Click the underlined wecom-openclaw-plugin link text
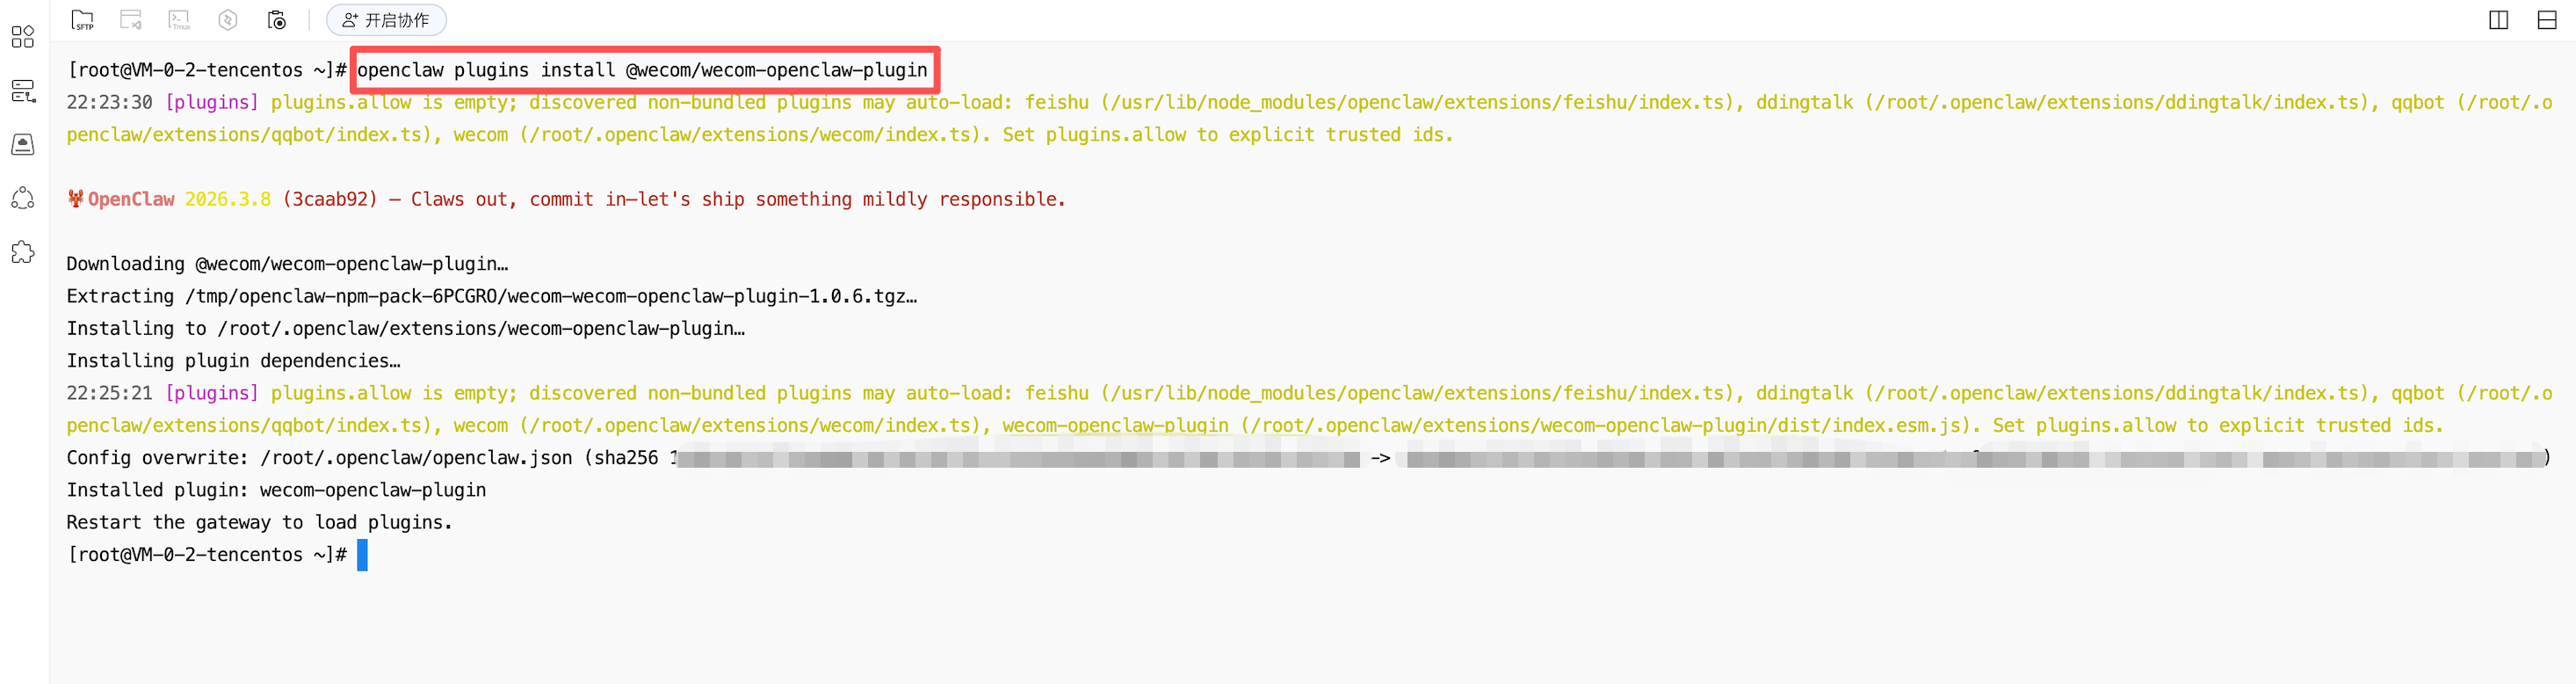This screenshot has height=684, width=2576. [x=1115, y=426]
